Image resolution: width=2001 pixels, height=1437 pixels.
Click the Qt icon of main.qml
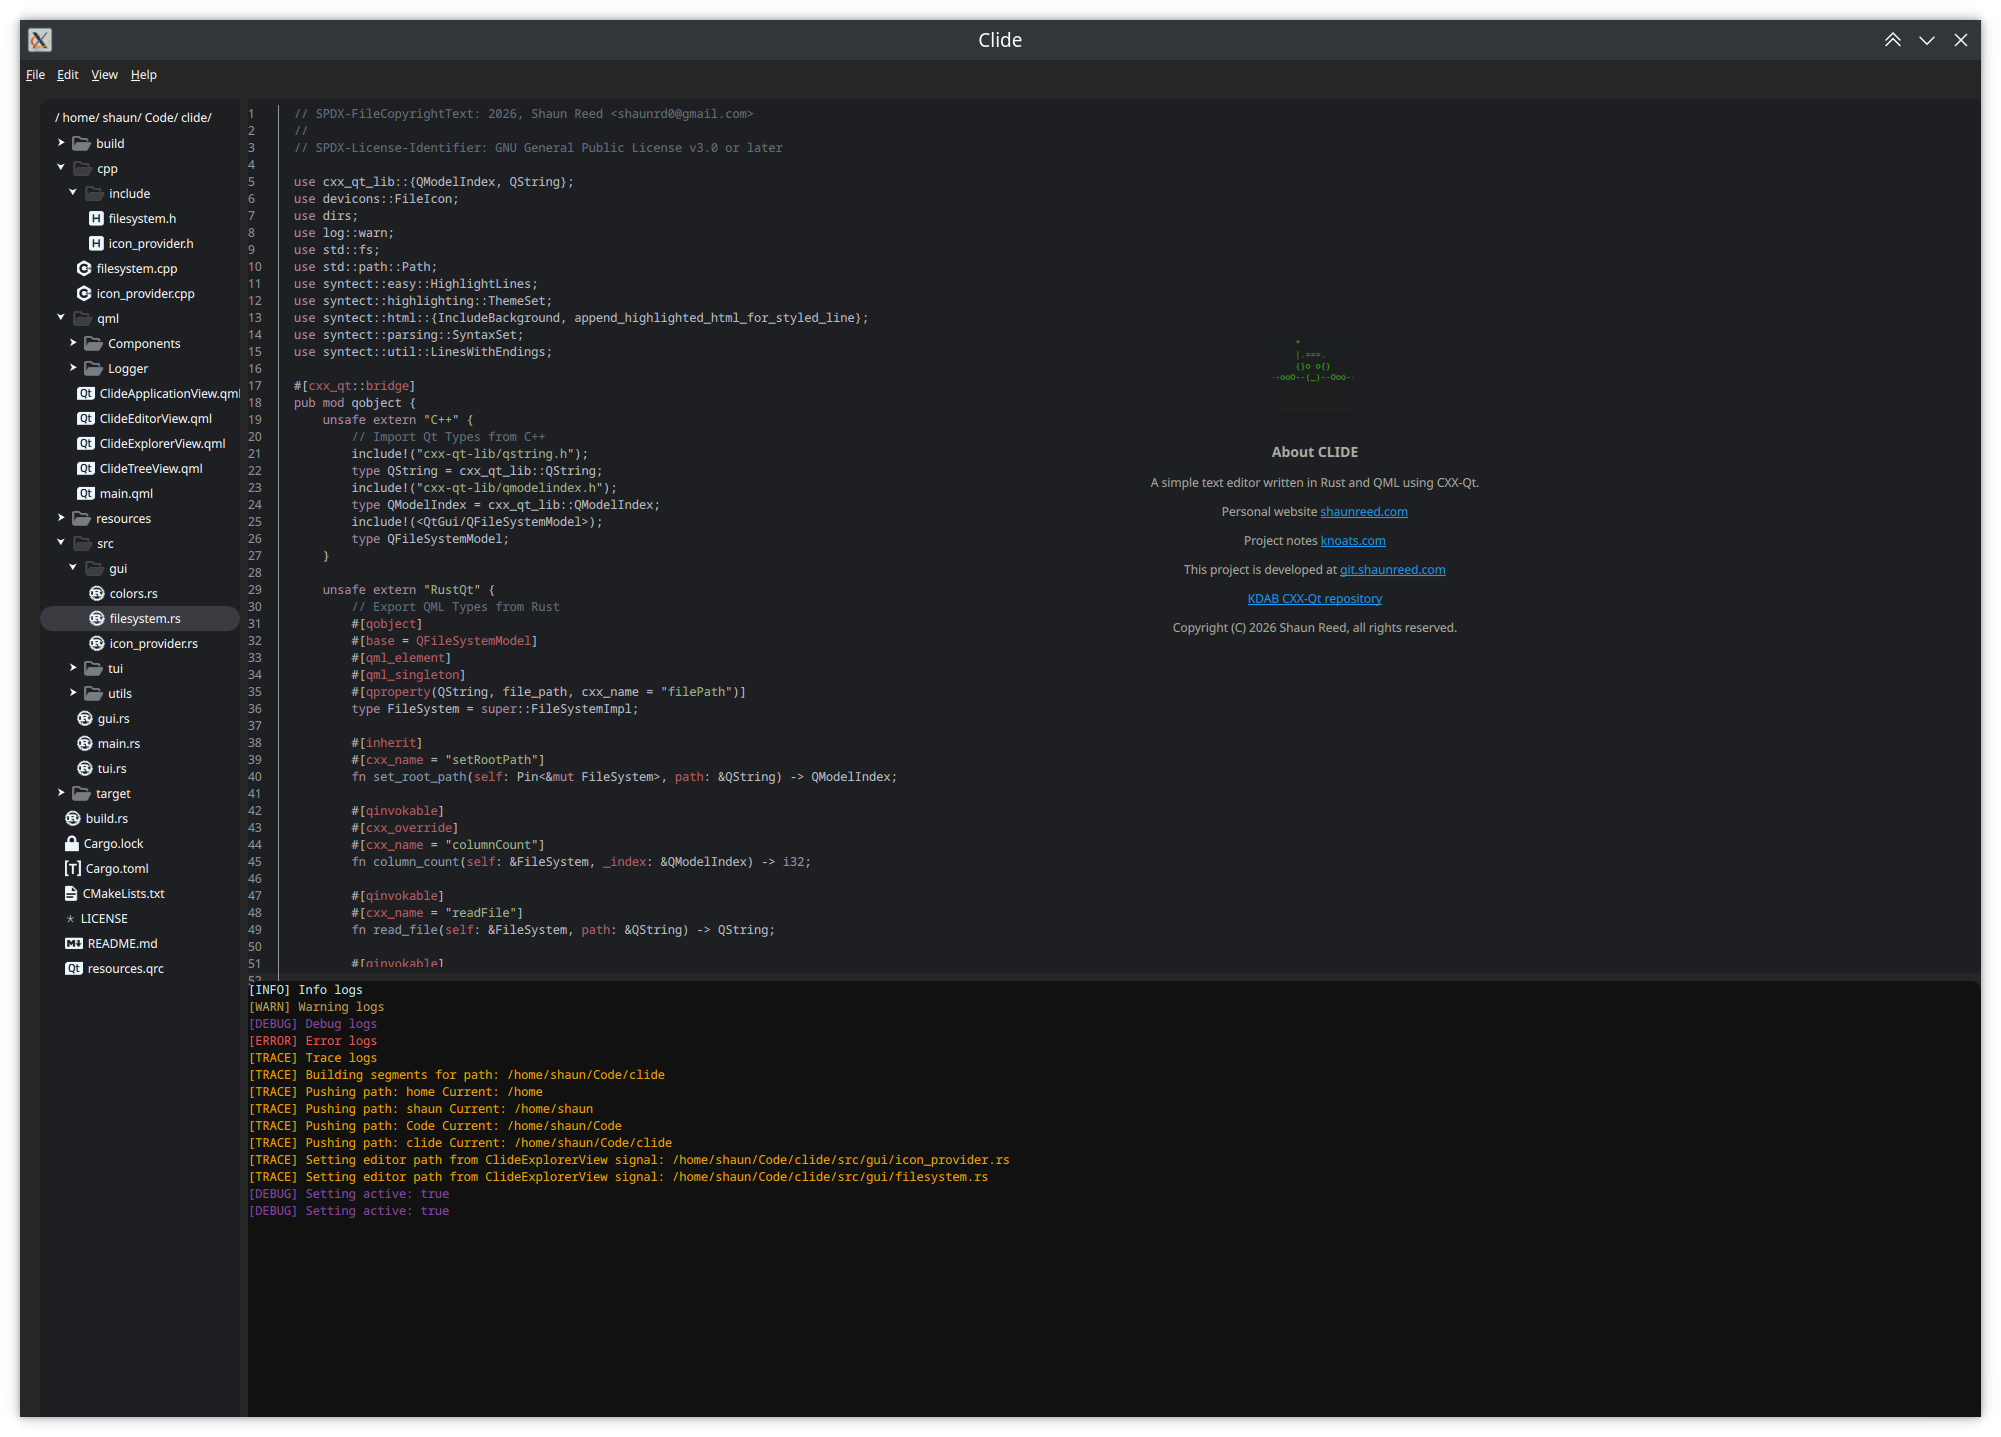[x=86, y=494]
